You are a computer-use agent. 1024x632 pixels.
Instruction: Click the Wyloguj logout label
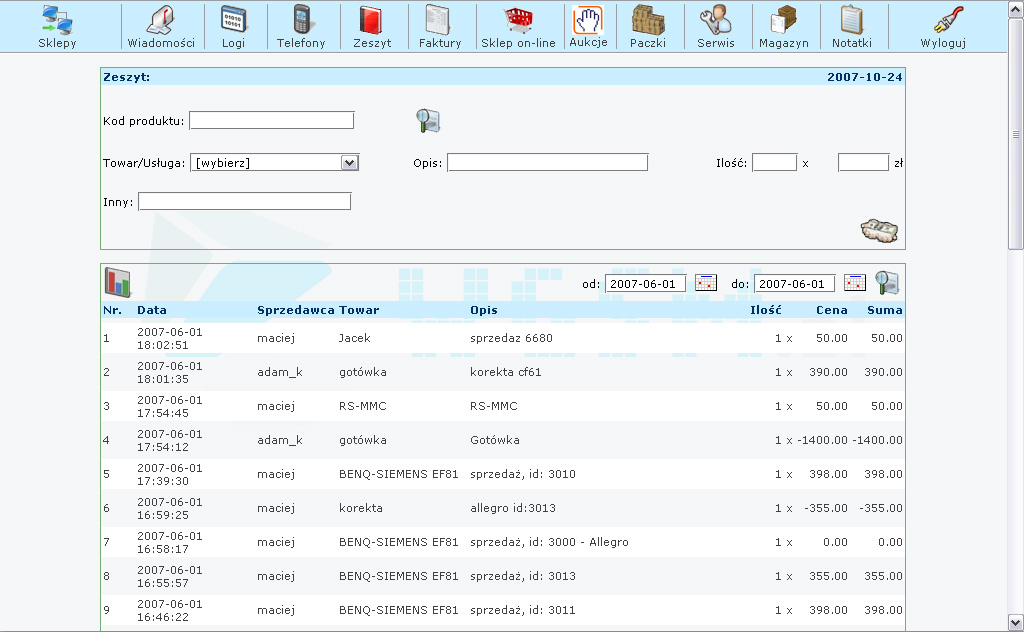943,43
